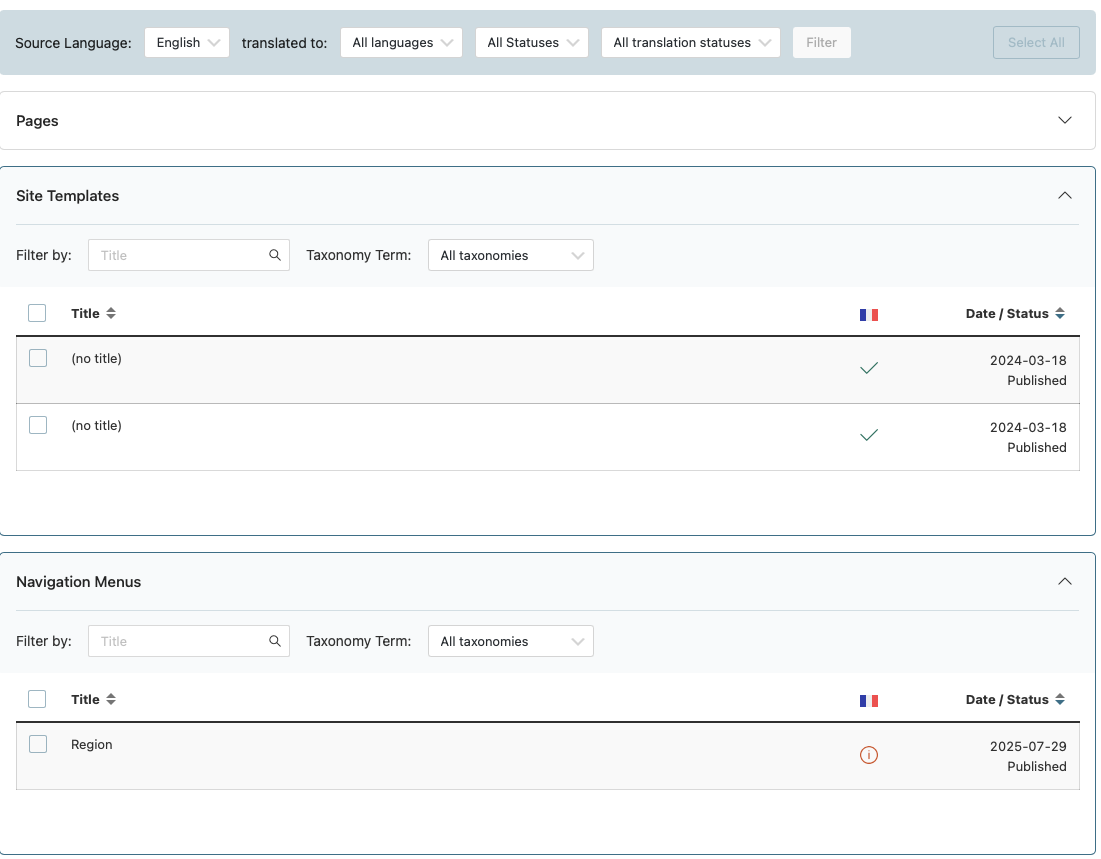This screenshot has width=1101, height=859.
Task: Check the Region menu checkbox
Action: point(38,744)
